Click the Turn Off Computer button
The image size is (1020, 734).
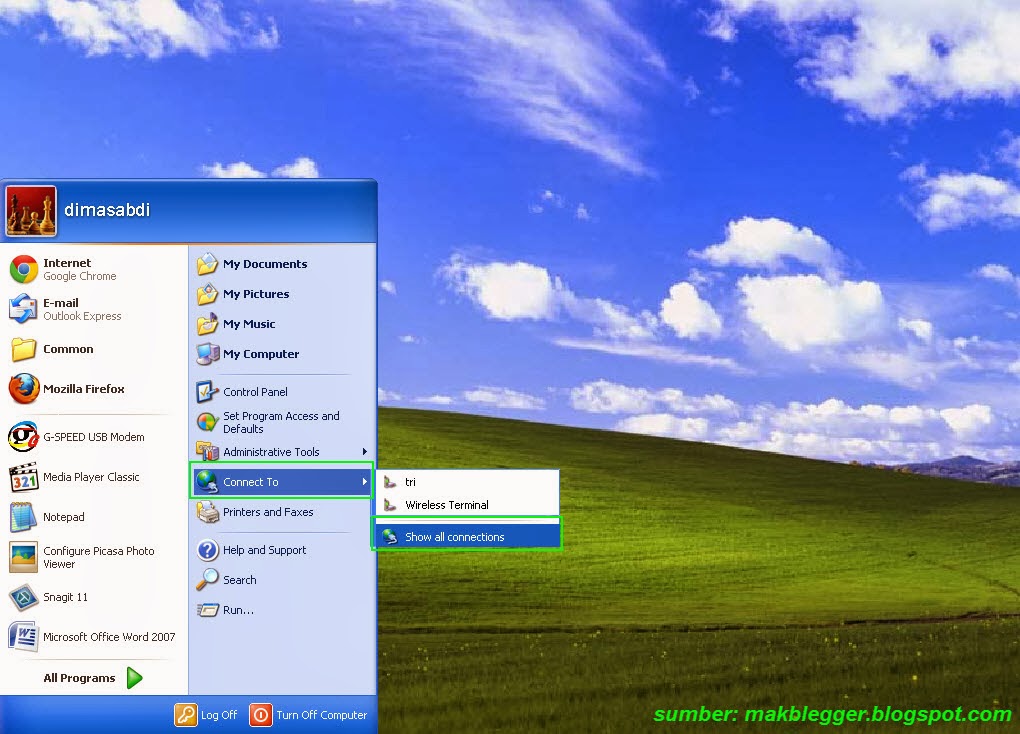point(308,715)
